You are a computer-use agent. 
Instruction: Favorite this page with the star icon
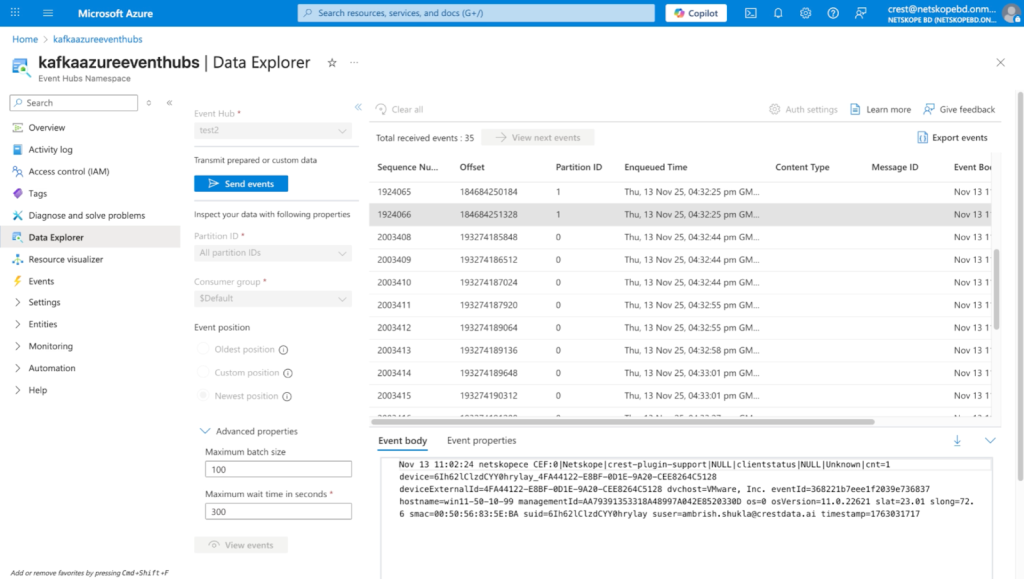coord(332,63)
